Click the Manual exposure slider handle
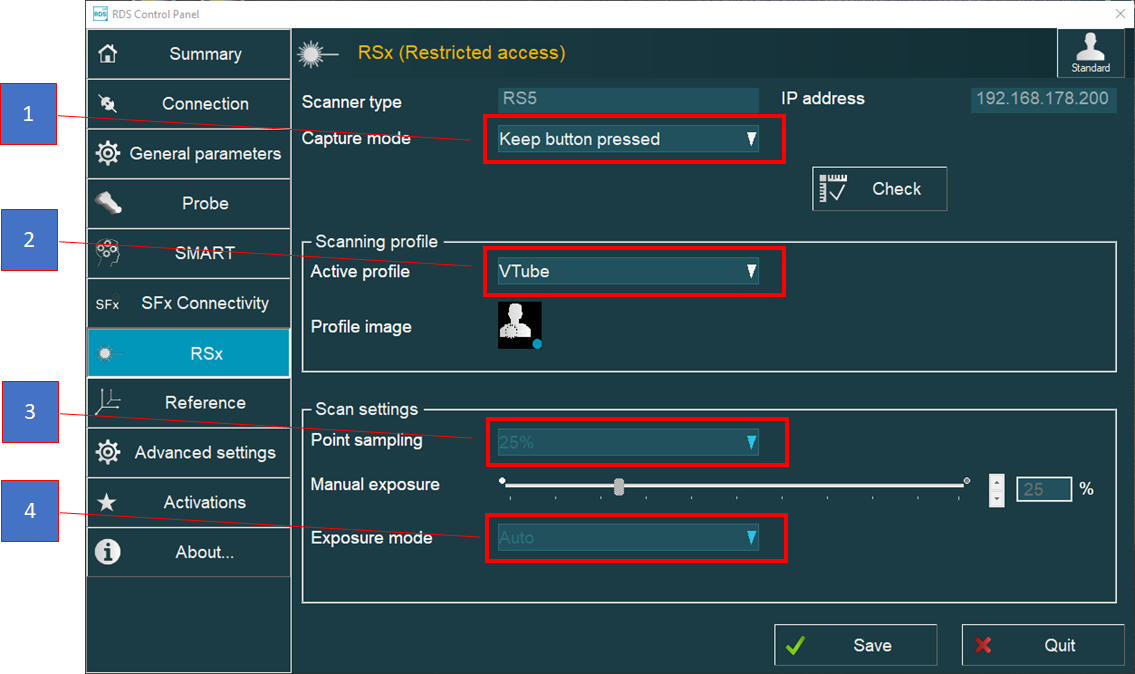Viewport: 1135px width, 674px height. 618,487
